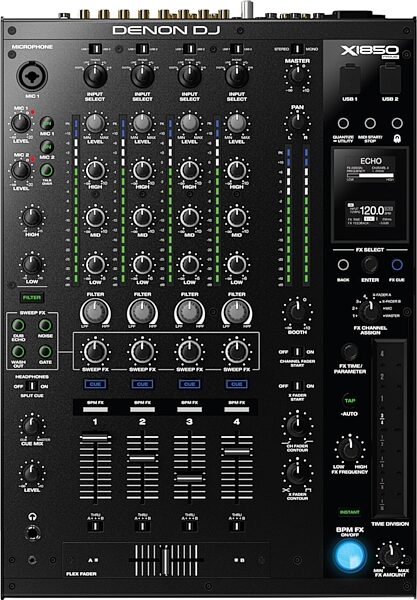Flip the Stereo/Mono switch
Image resolution: width=417 pixels, height=600 pixels.
pyautogui.click(x=297, y=49)
